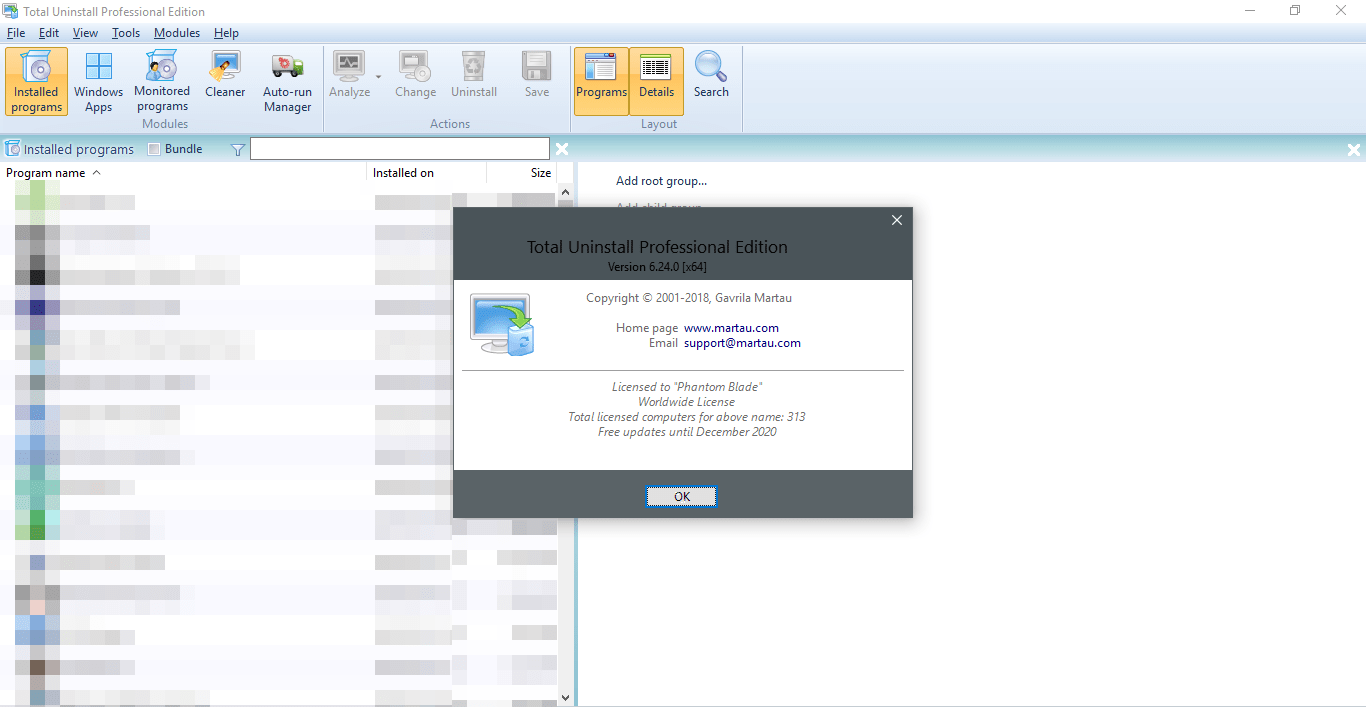Viewport: 1366px width, 707px height.
Task: Open the Edit menu
Action: [x=49, y=33]
